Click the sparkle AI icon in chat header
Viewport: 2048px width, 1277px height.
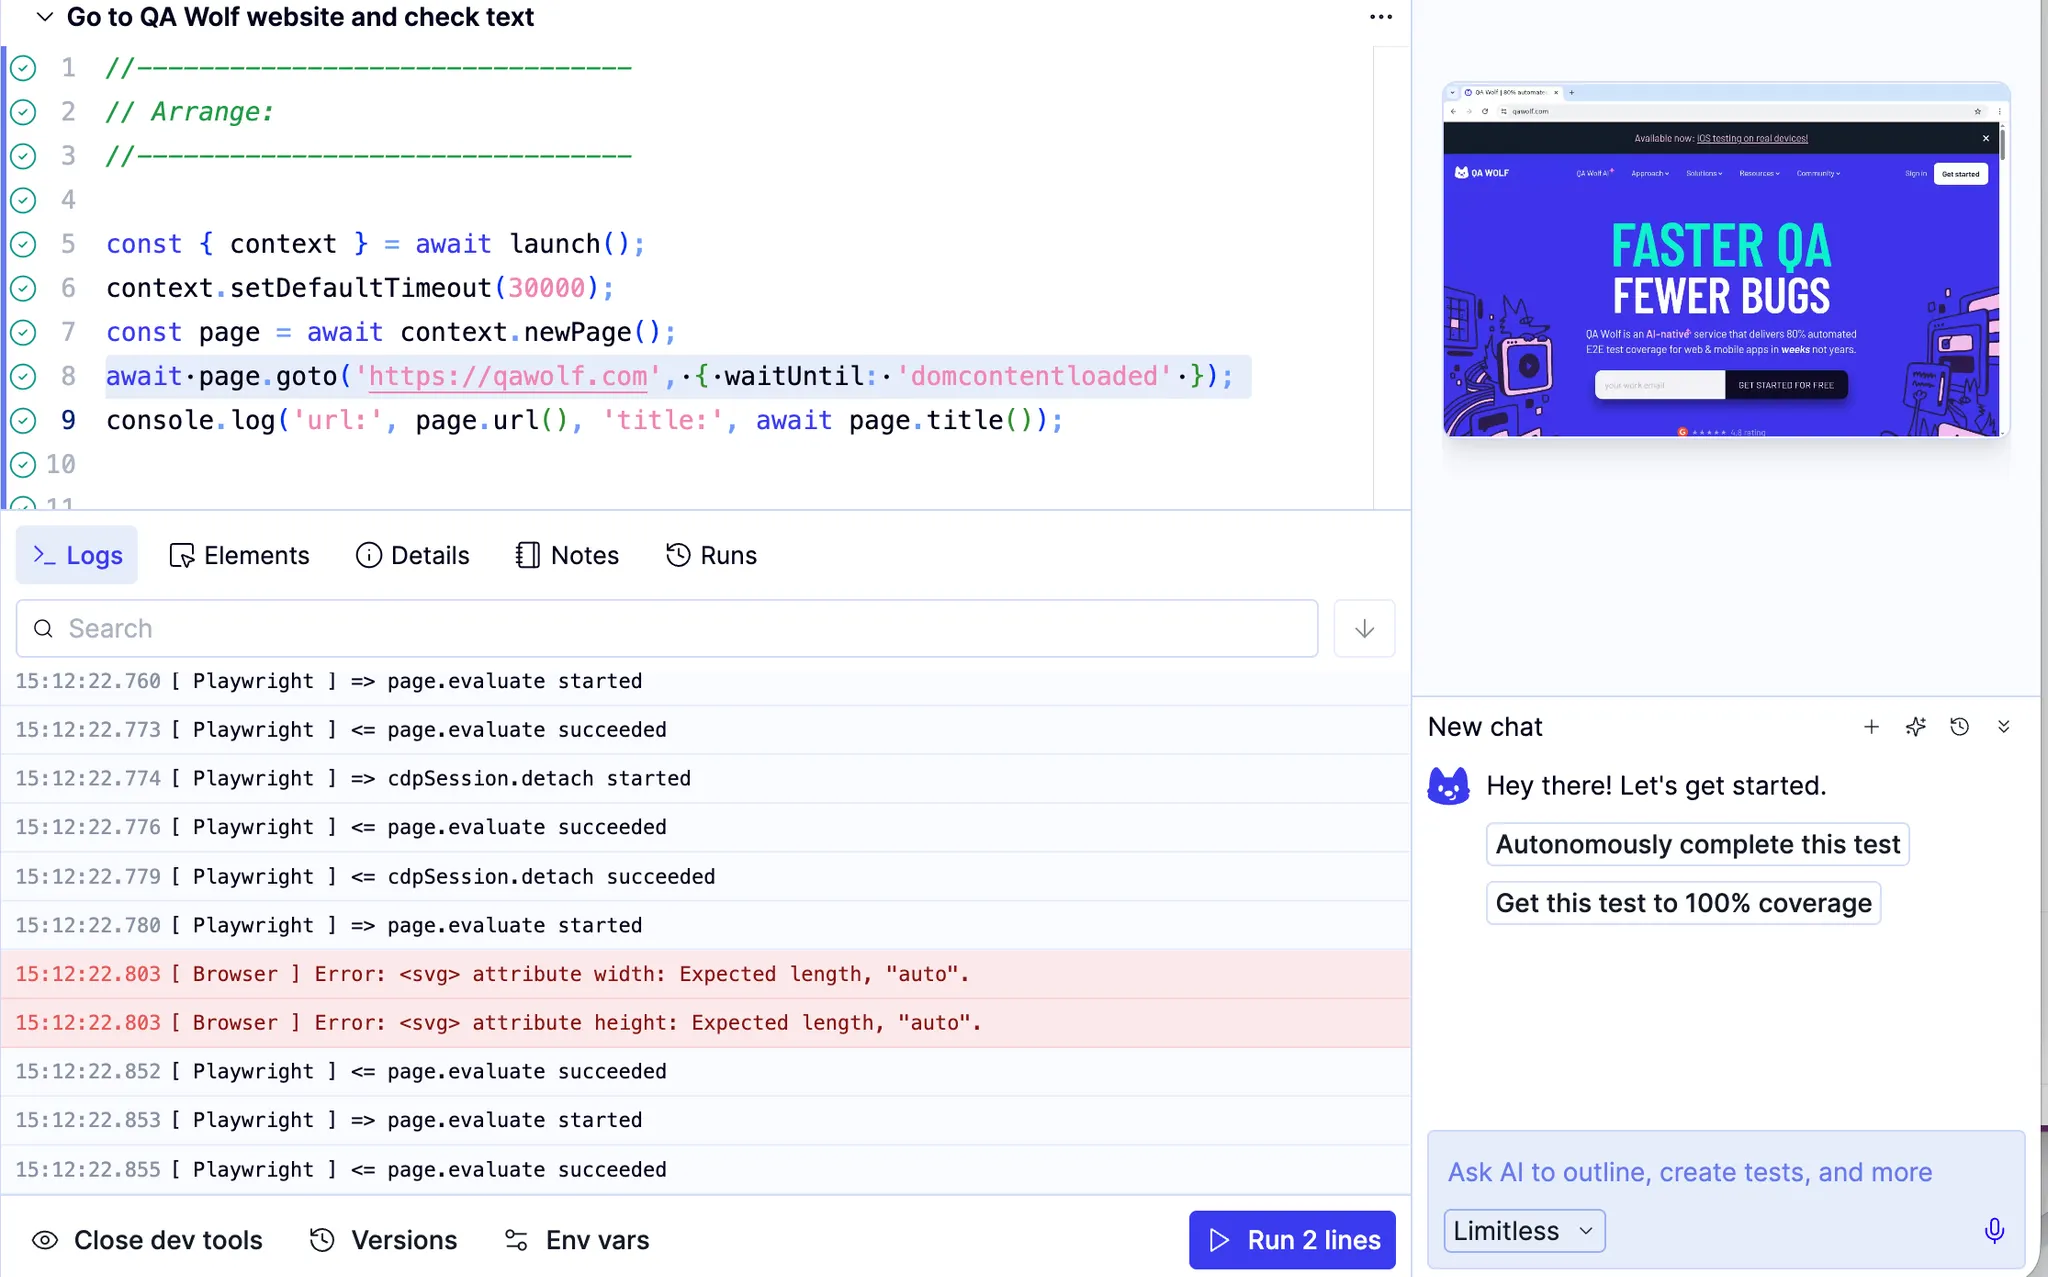[1915, 727]
